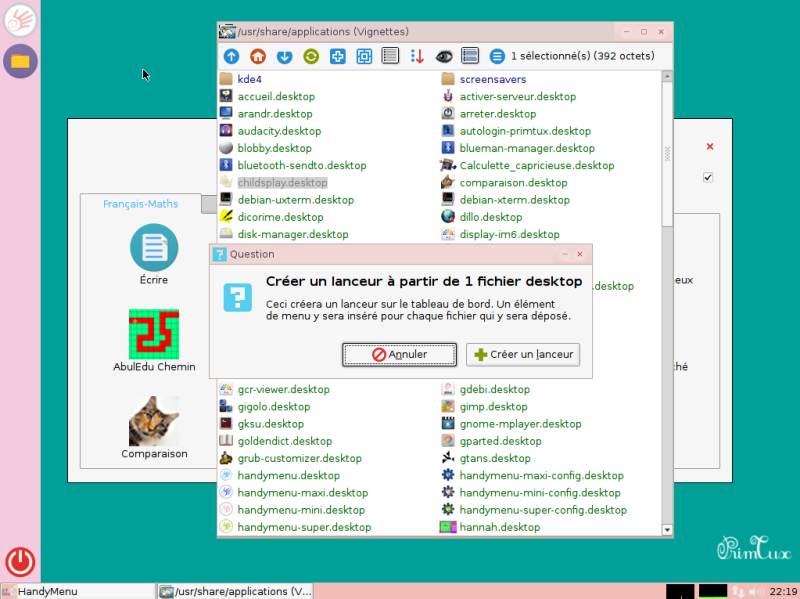Click the file list scroll-up arrow

pyautogui.click(x=667, y=76)
